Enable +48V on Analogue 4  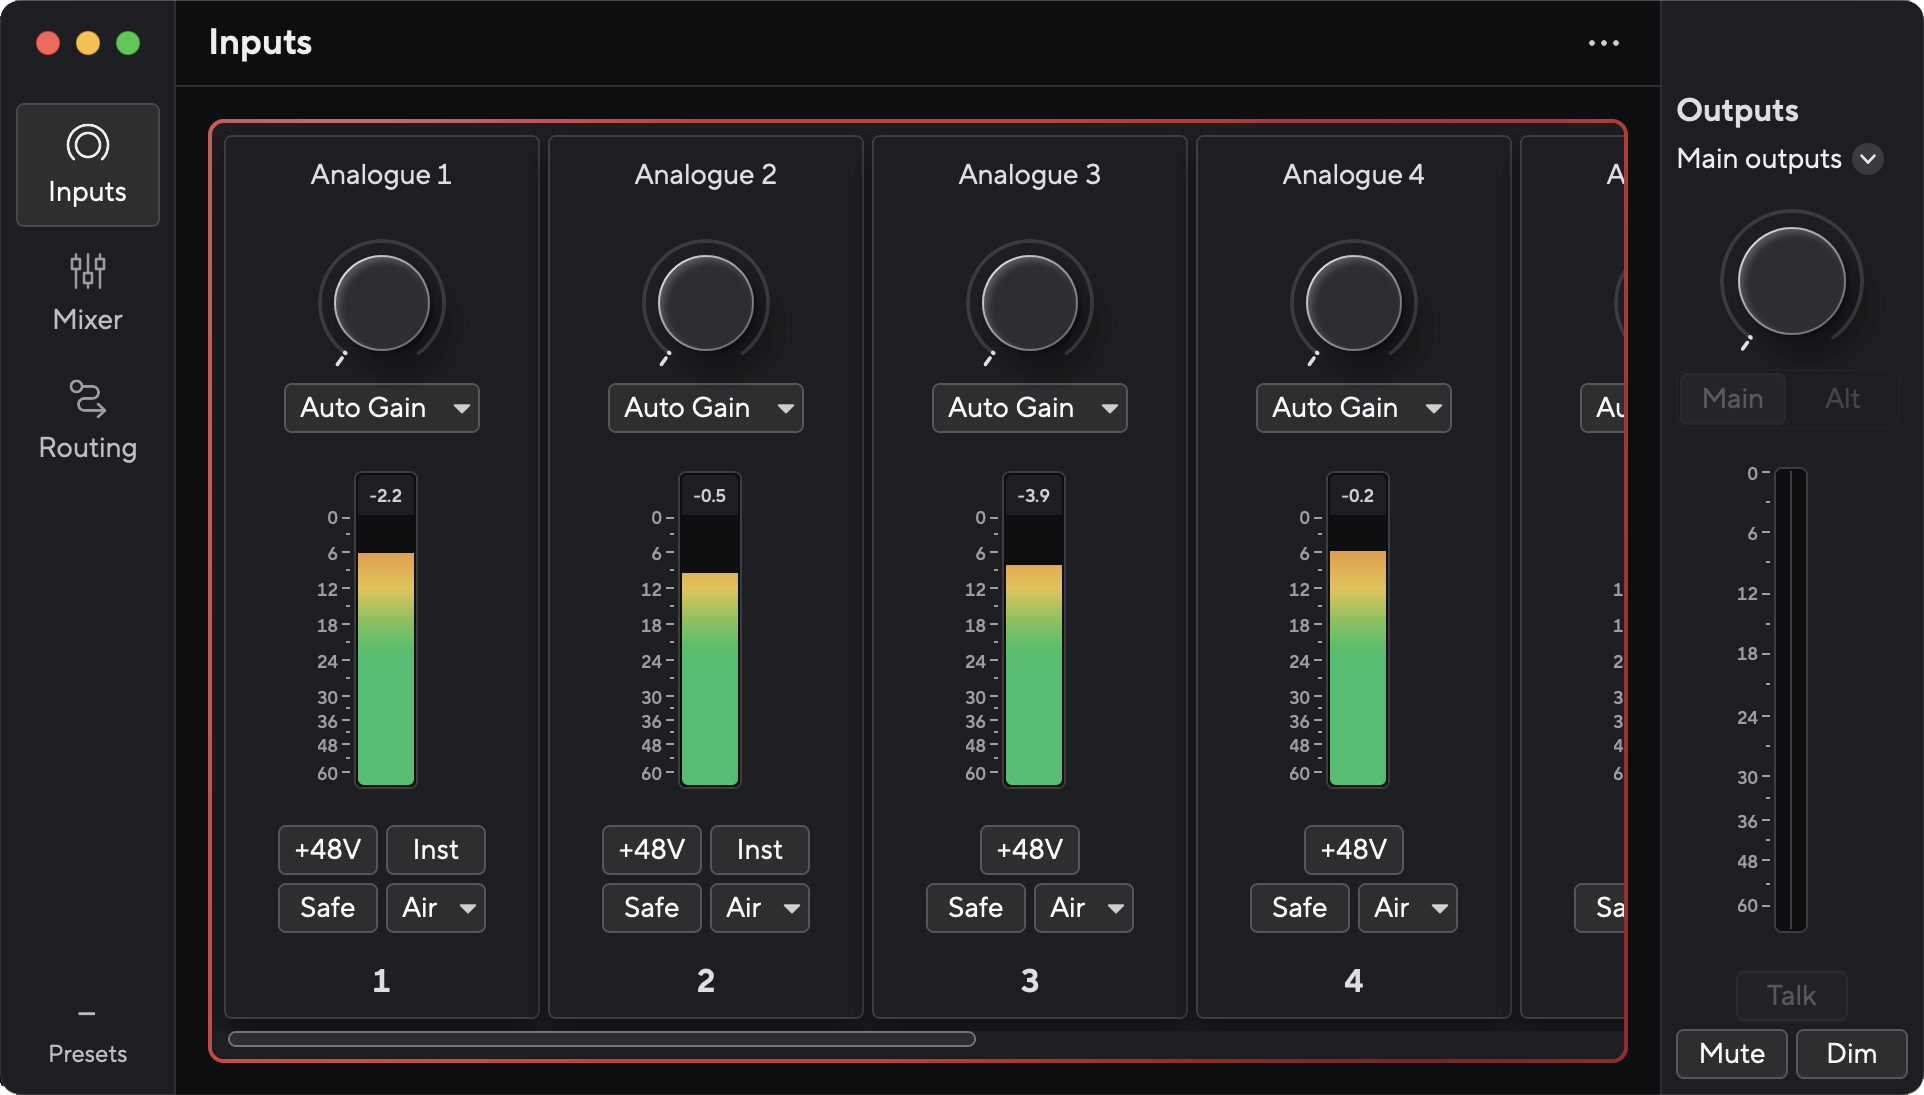(1352, 849)
